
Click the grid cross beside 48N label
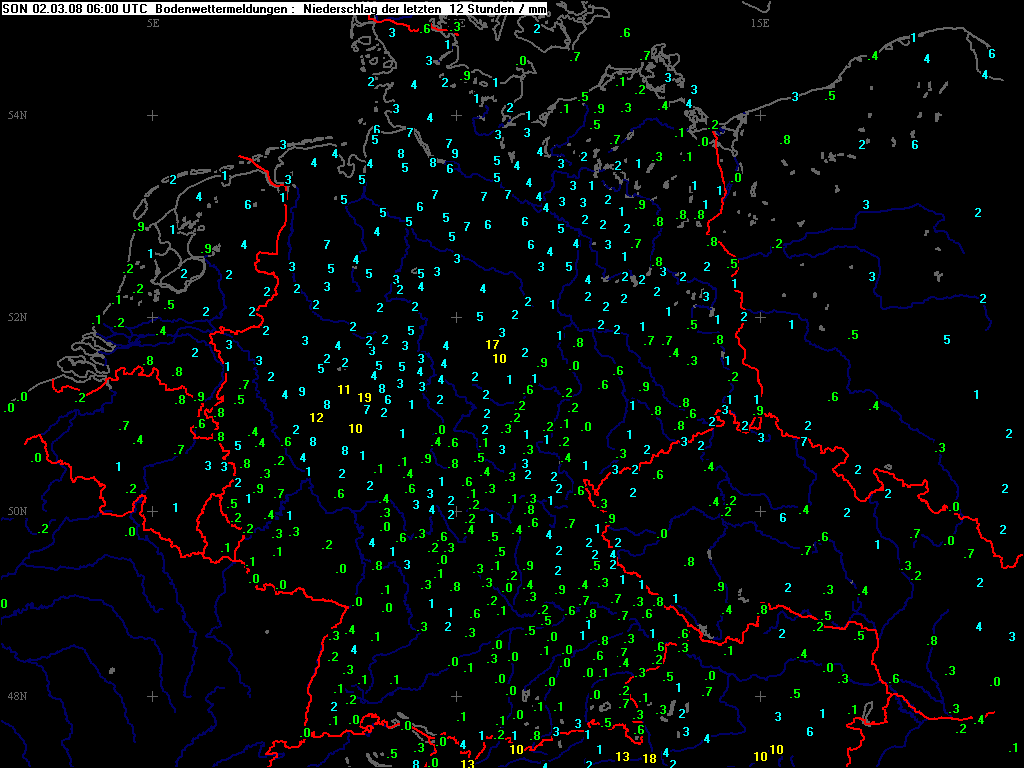tap(153, 696)
